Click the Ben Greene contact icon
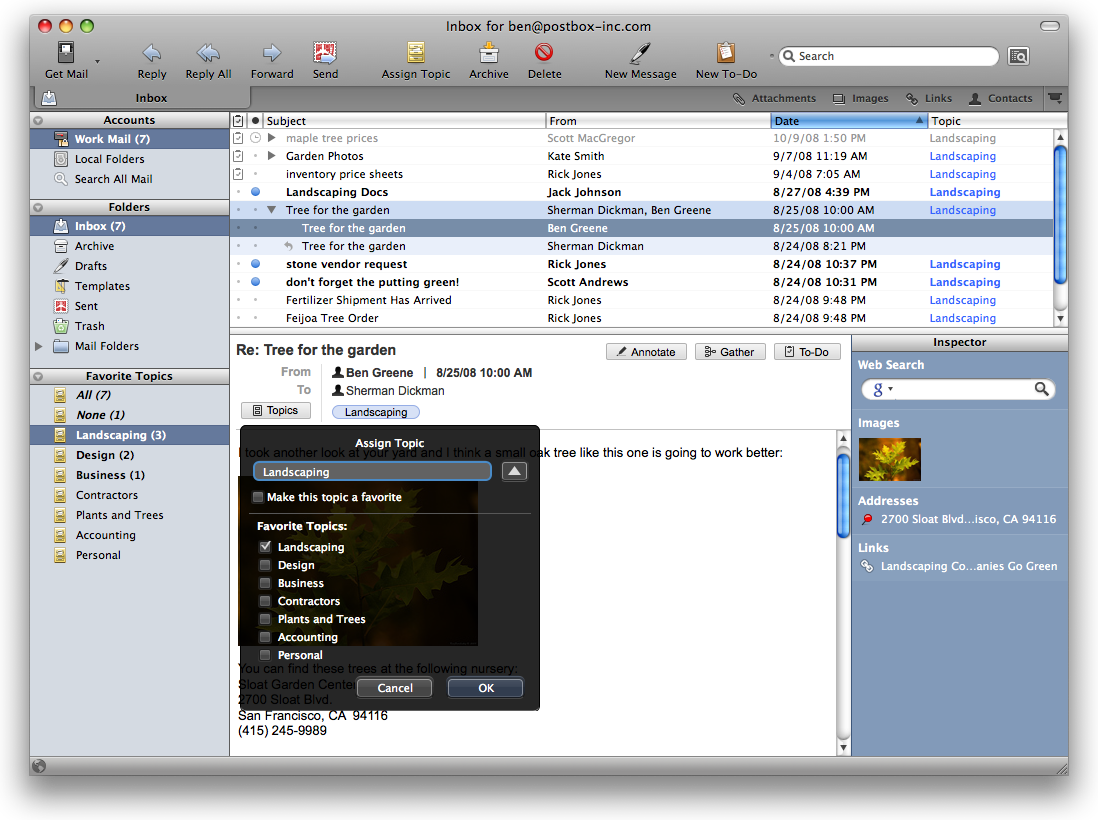1098x820 pixels. point(338,373)
